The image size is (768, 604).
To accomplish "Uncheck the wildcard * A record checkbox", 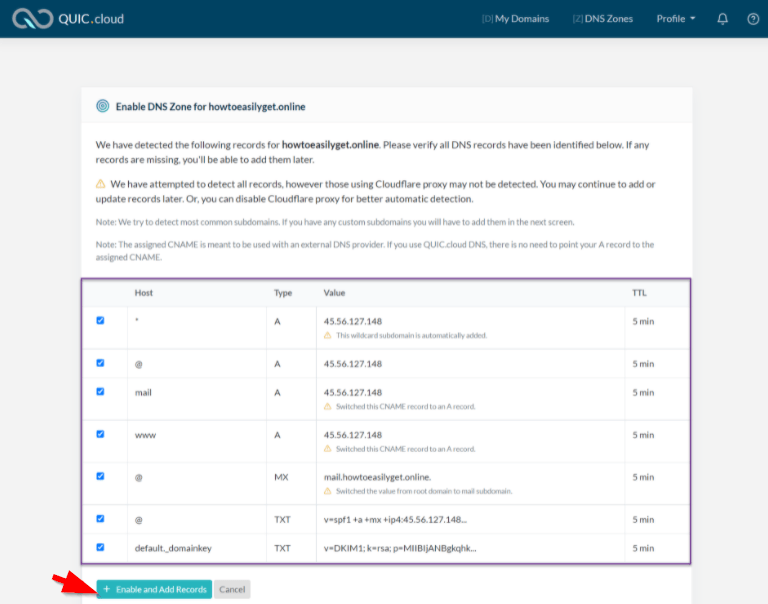I will pos(100,321).
